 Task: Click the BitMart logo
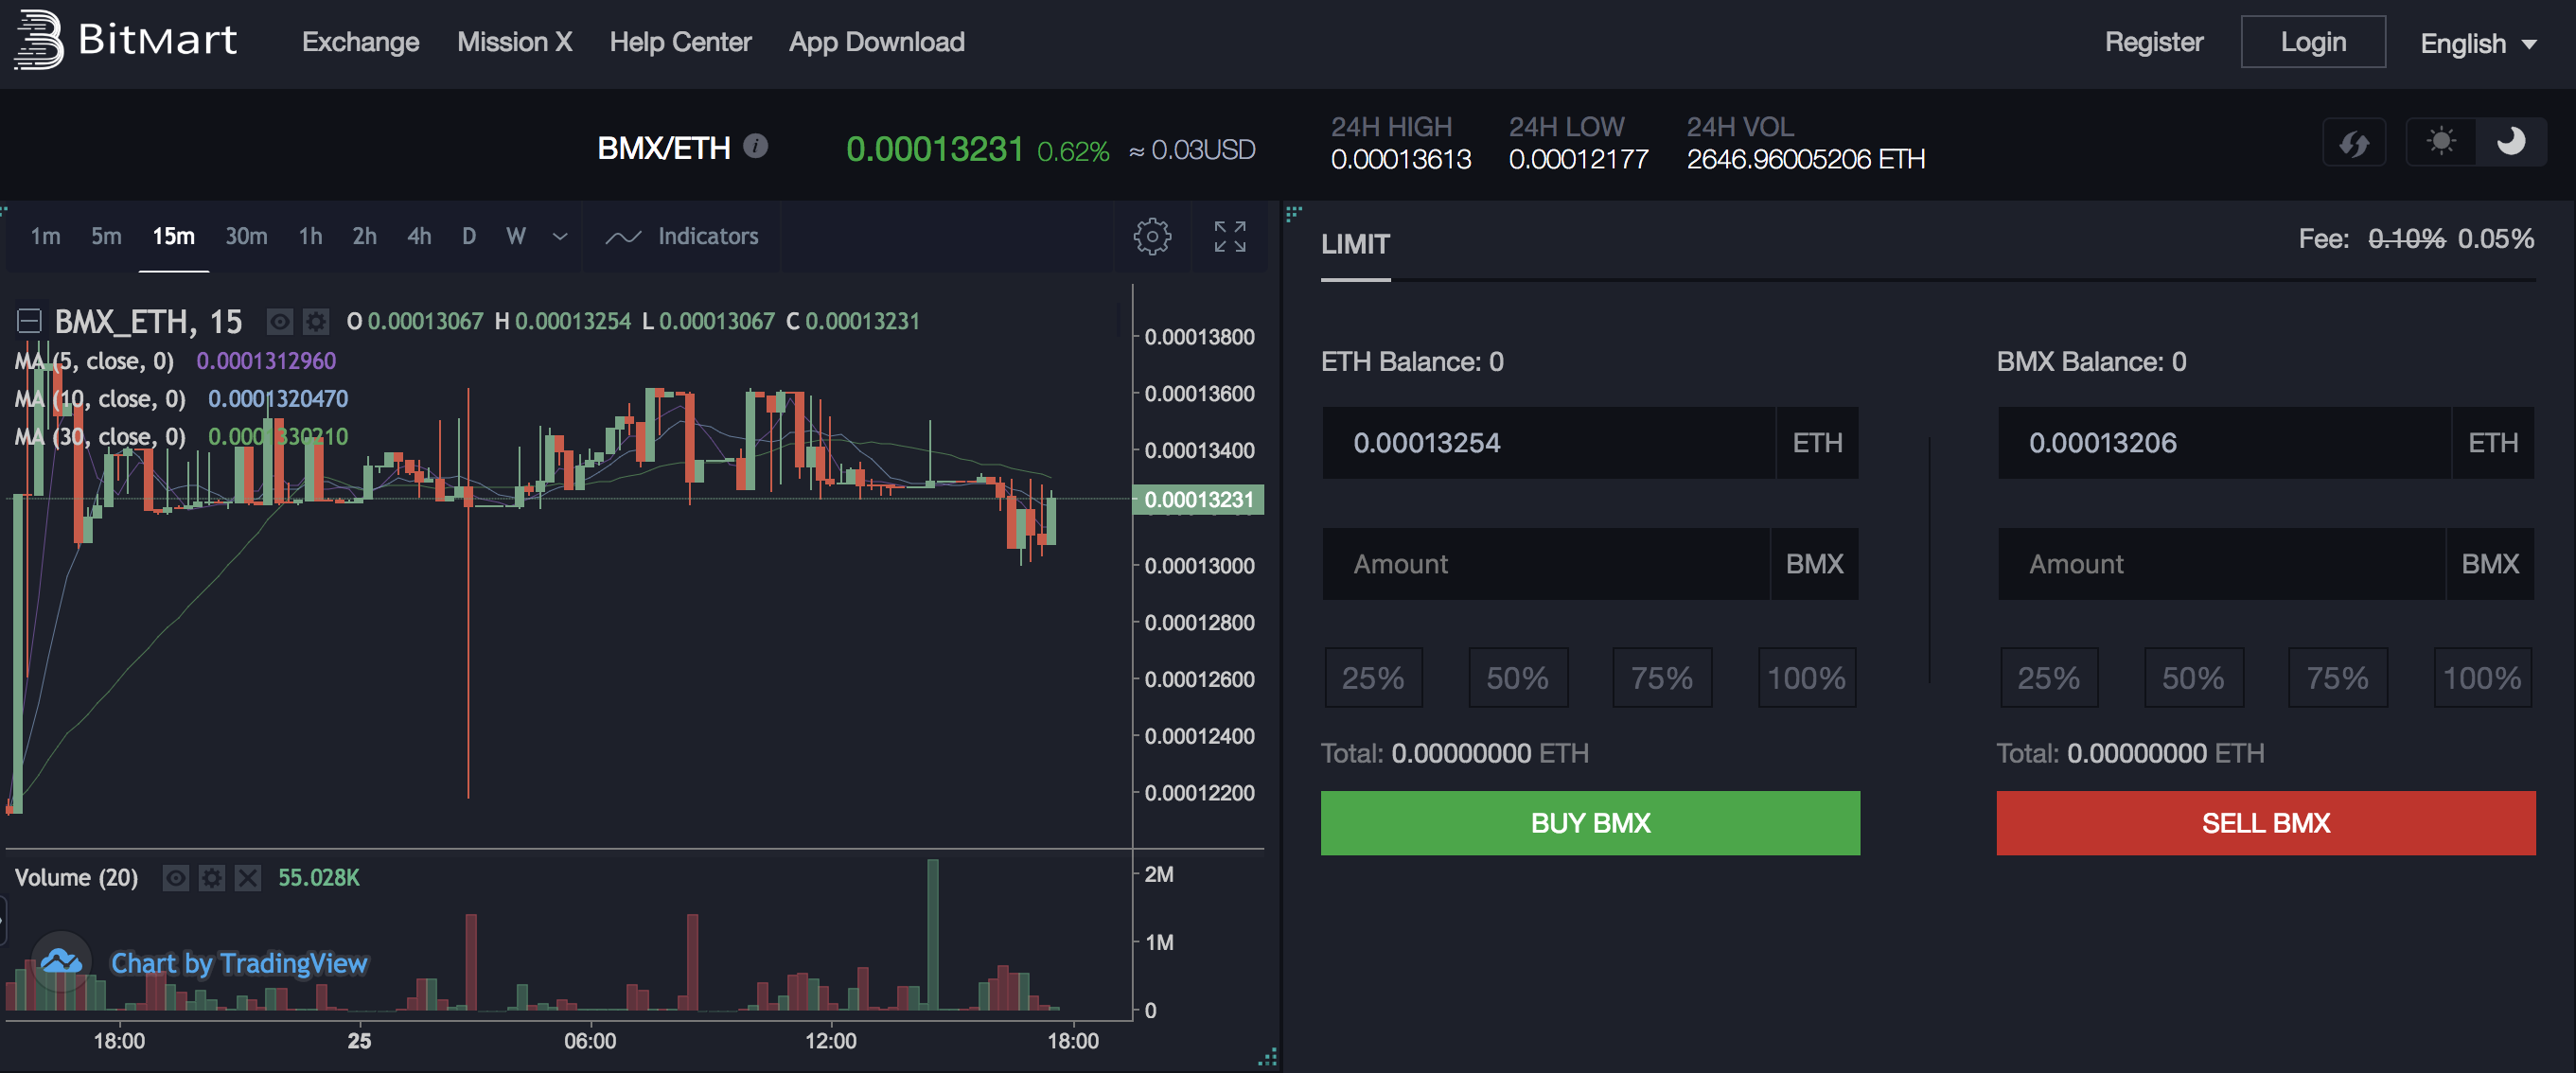point(125,40)
